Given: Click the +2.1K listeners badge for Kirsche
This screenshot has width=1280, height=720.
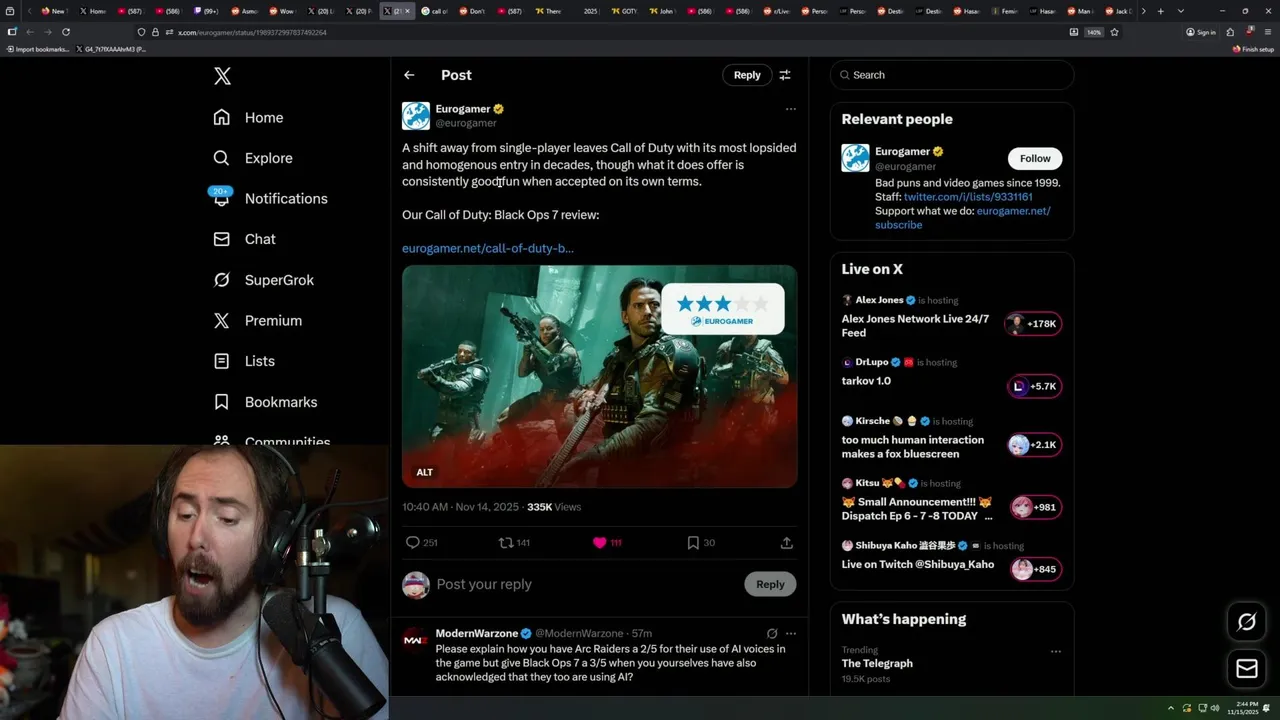Looking at the screenshot, I should coord(1034,445).
